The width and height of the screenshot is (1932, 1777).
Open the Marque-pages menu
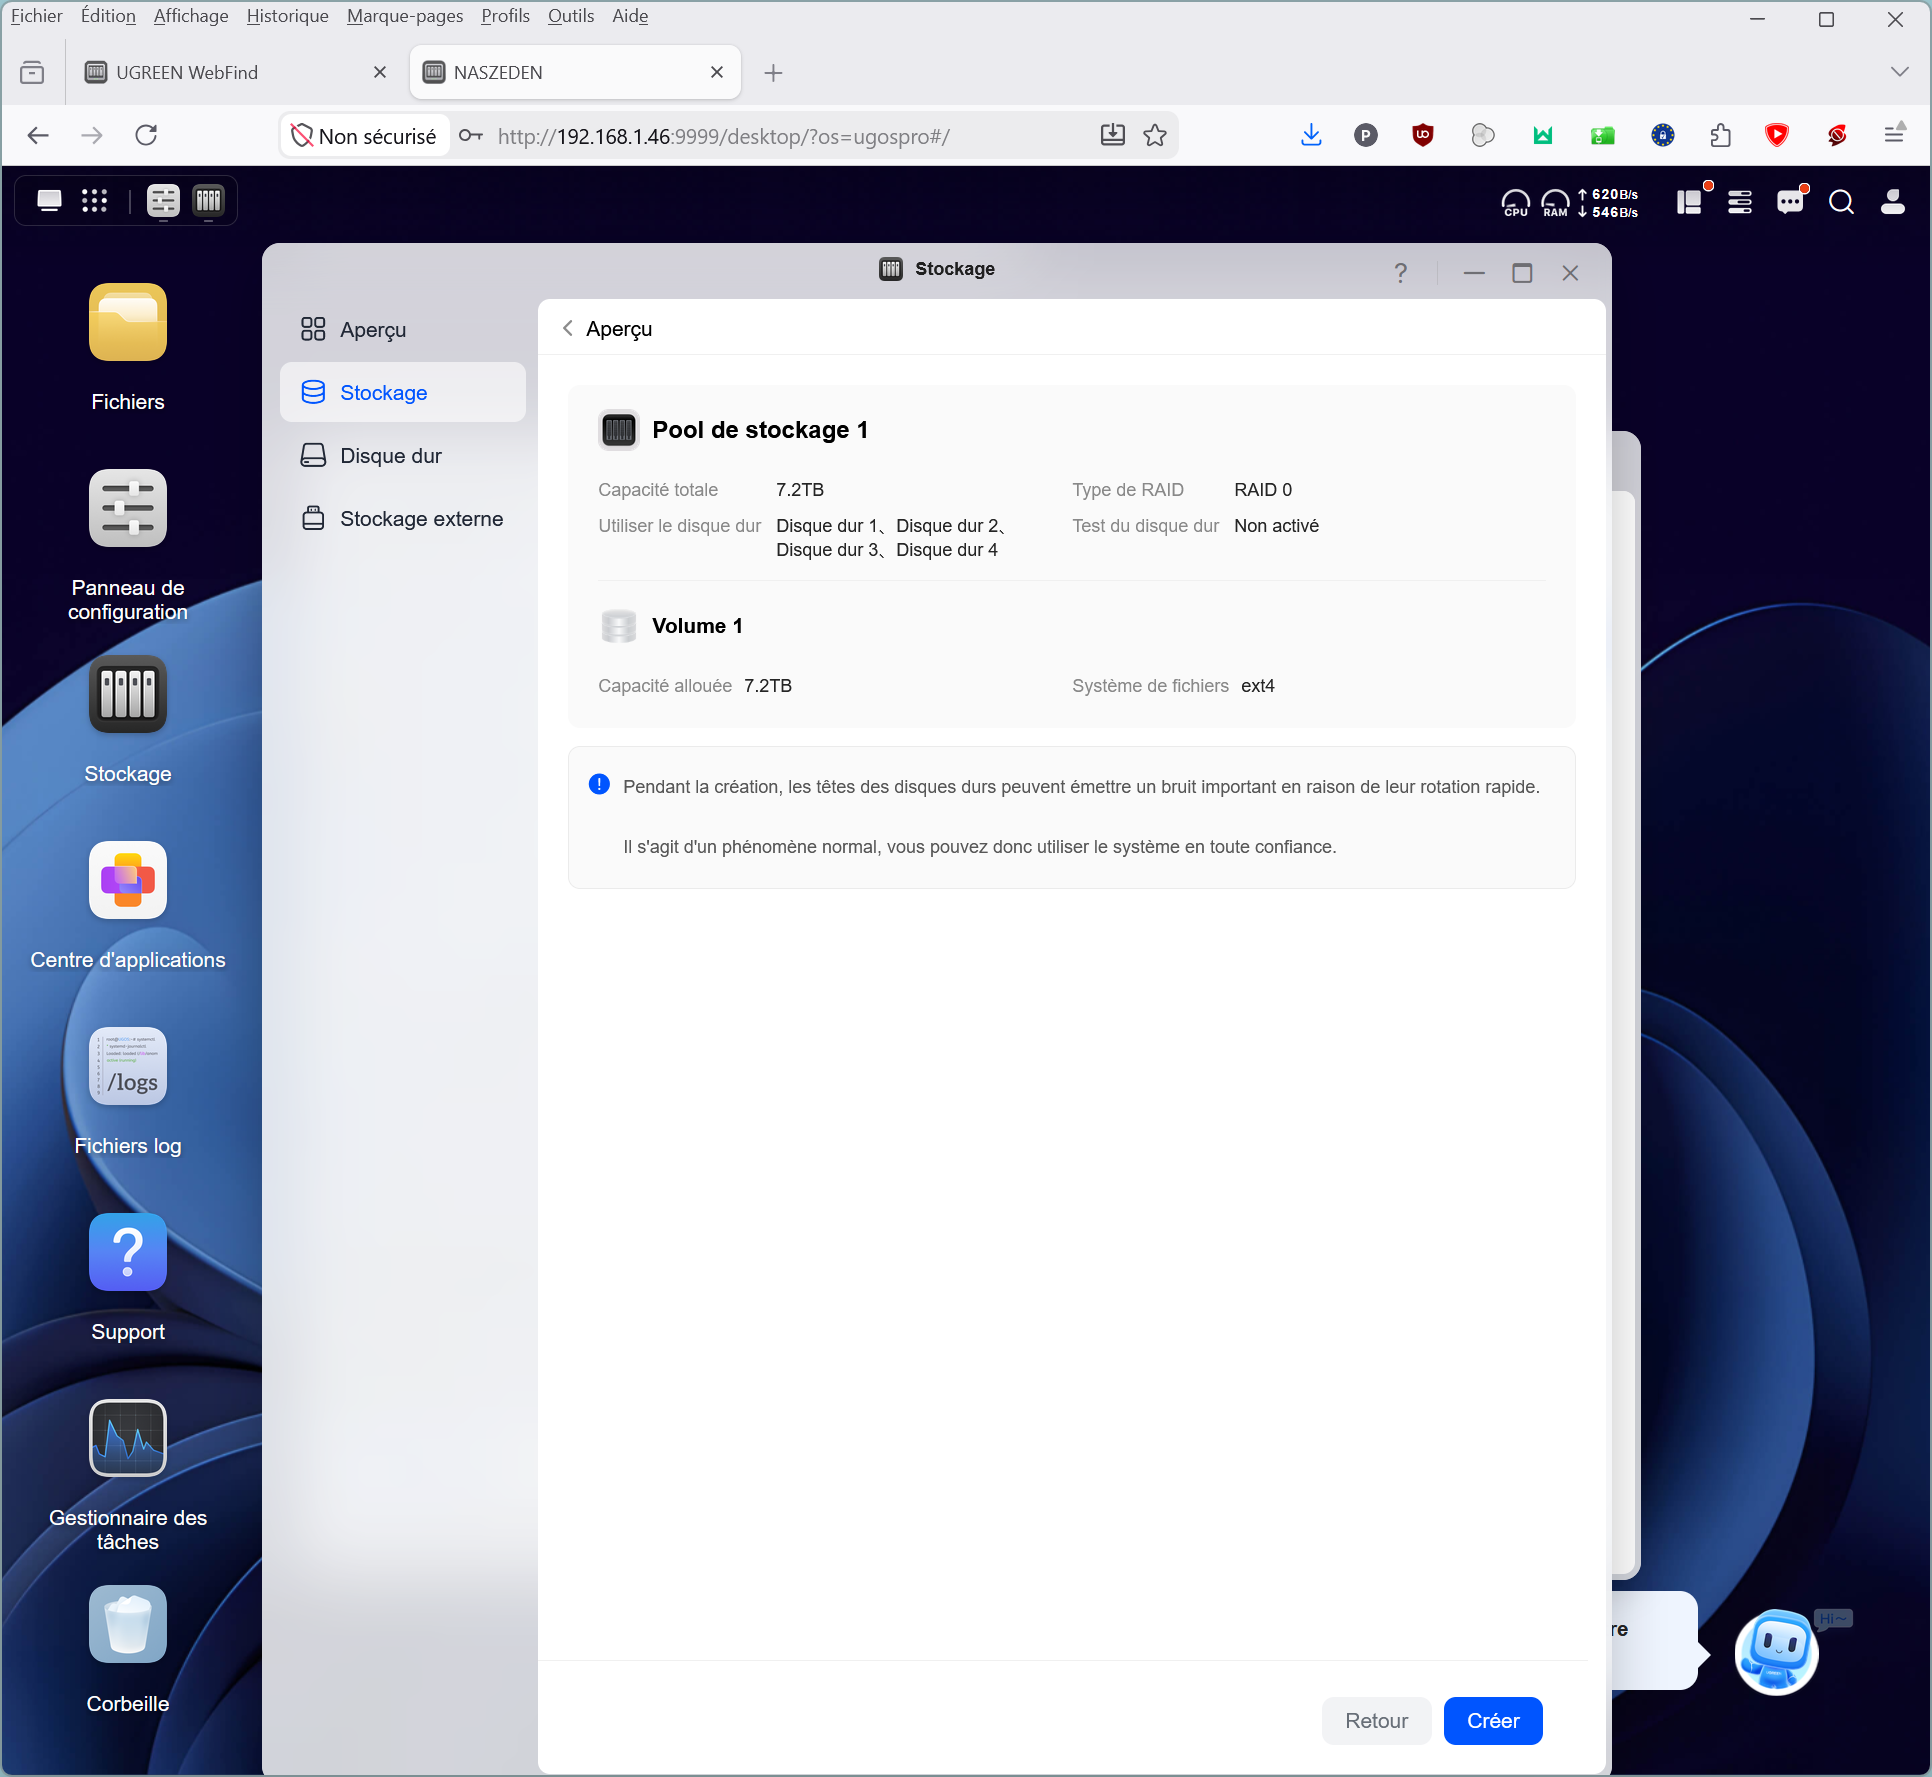(404, 16)
